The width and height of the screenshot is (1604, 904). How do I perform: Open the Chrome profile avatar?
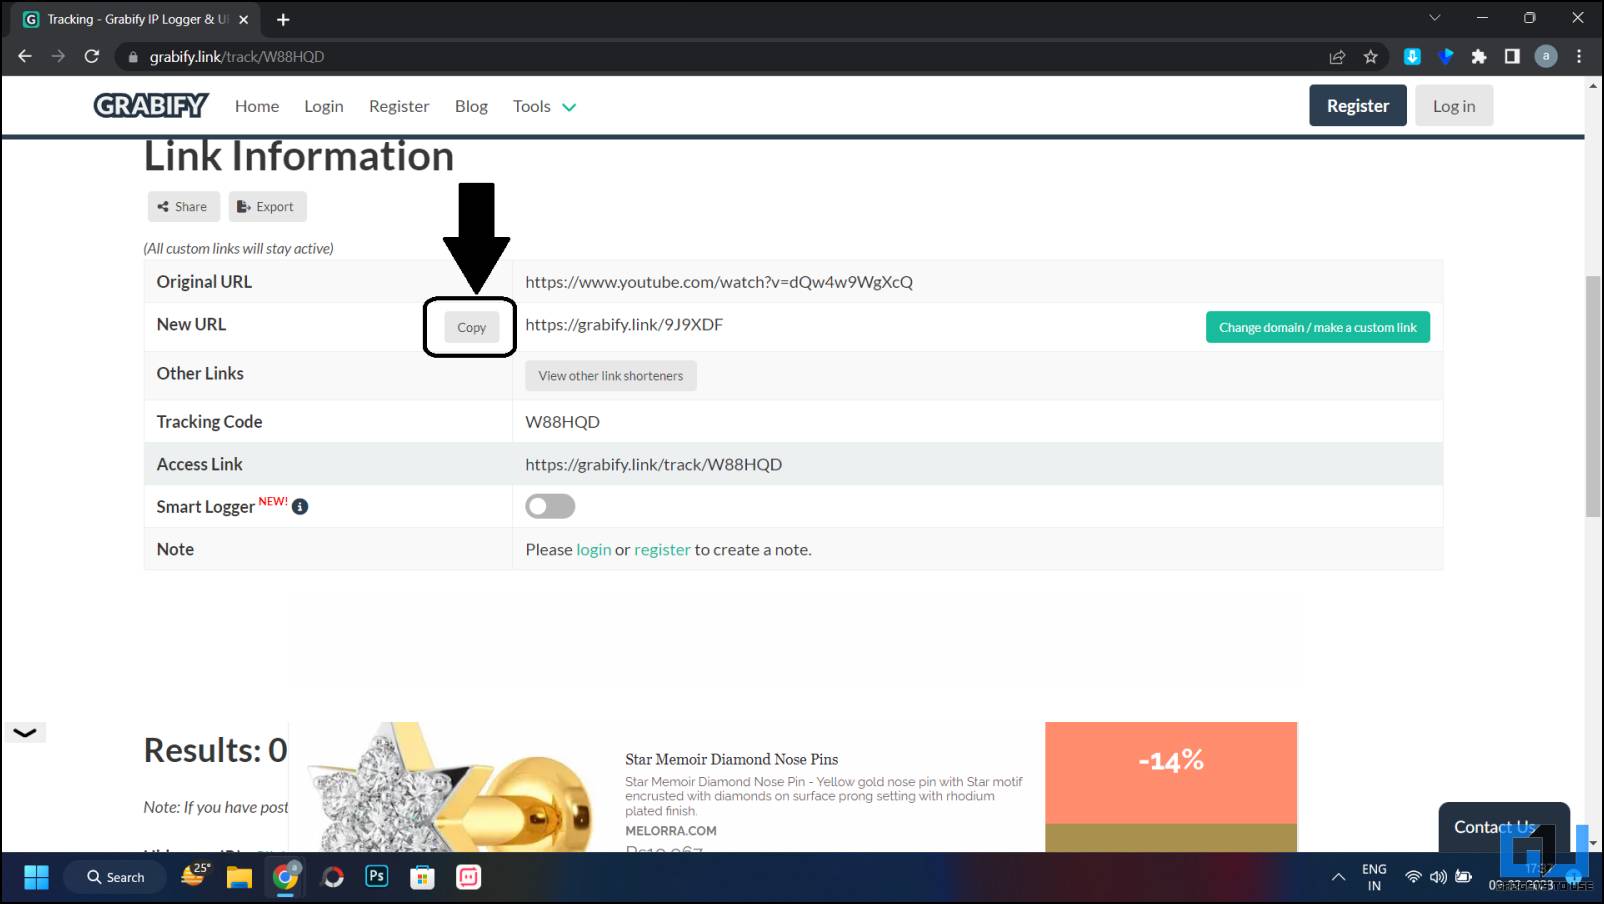point(1546,57)
